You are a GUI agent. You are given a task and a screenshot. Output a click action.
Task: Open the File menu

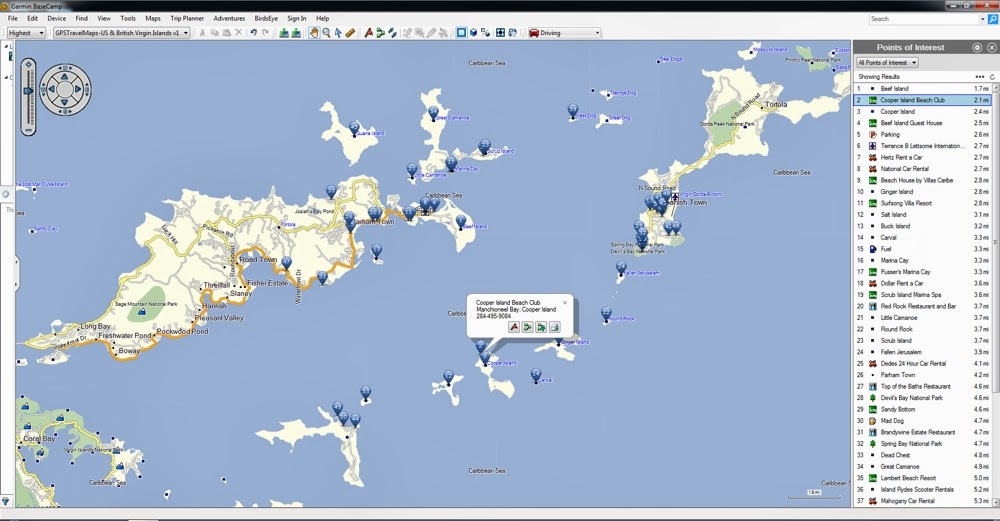click(x=13, y=18)
